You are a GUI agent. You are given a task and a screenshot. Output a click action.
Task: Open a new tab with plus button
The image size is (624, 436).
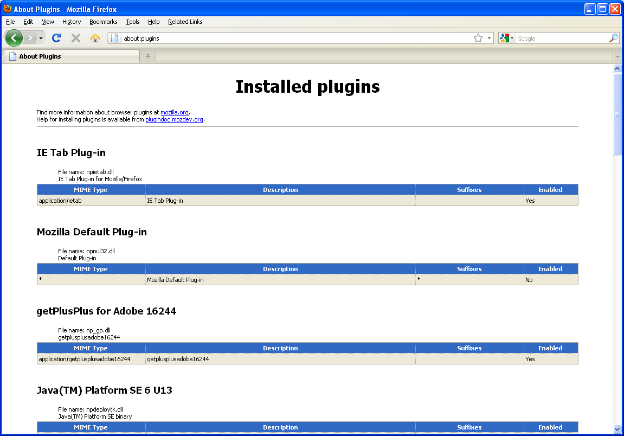point(148,56)
